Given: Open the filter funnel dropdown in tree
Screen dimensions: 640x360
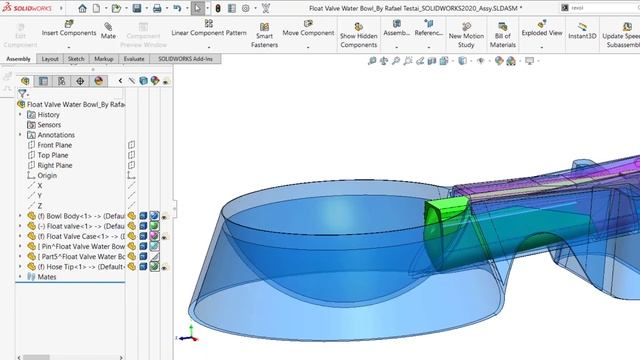Looking at the screenshot, I should coord(23,94).
